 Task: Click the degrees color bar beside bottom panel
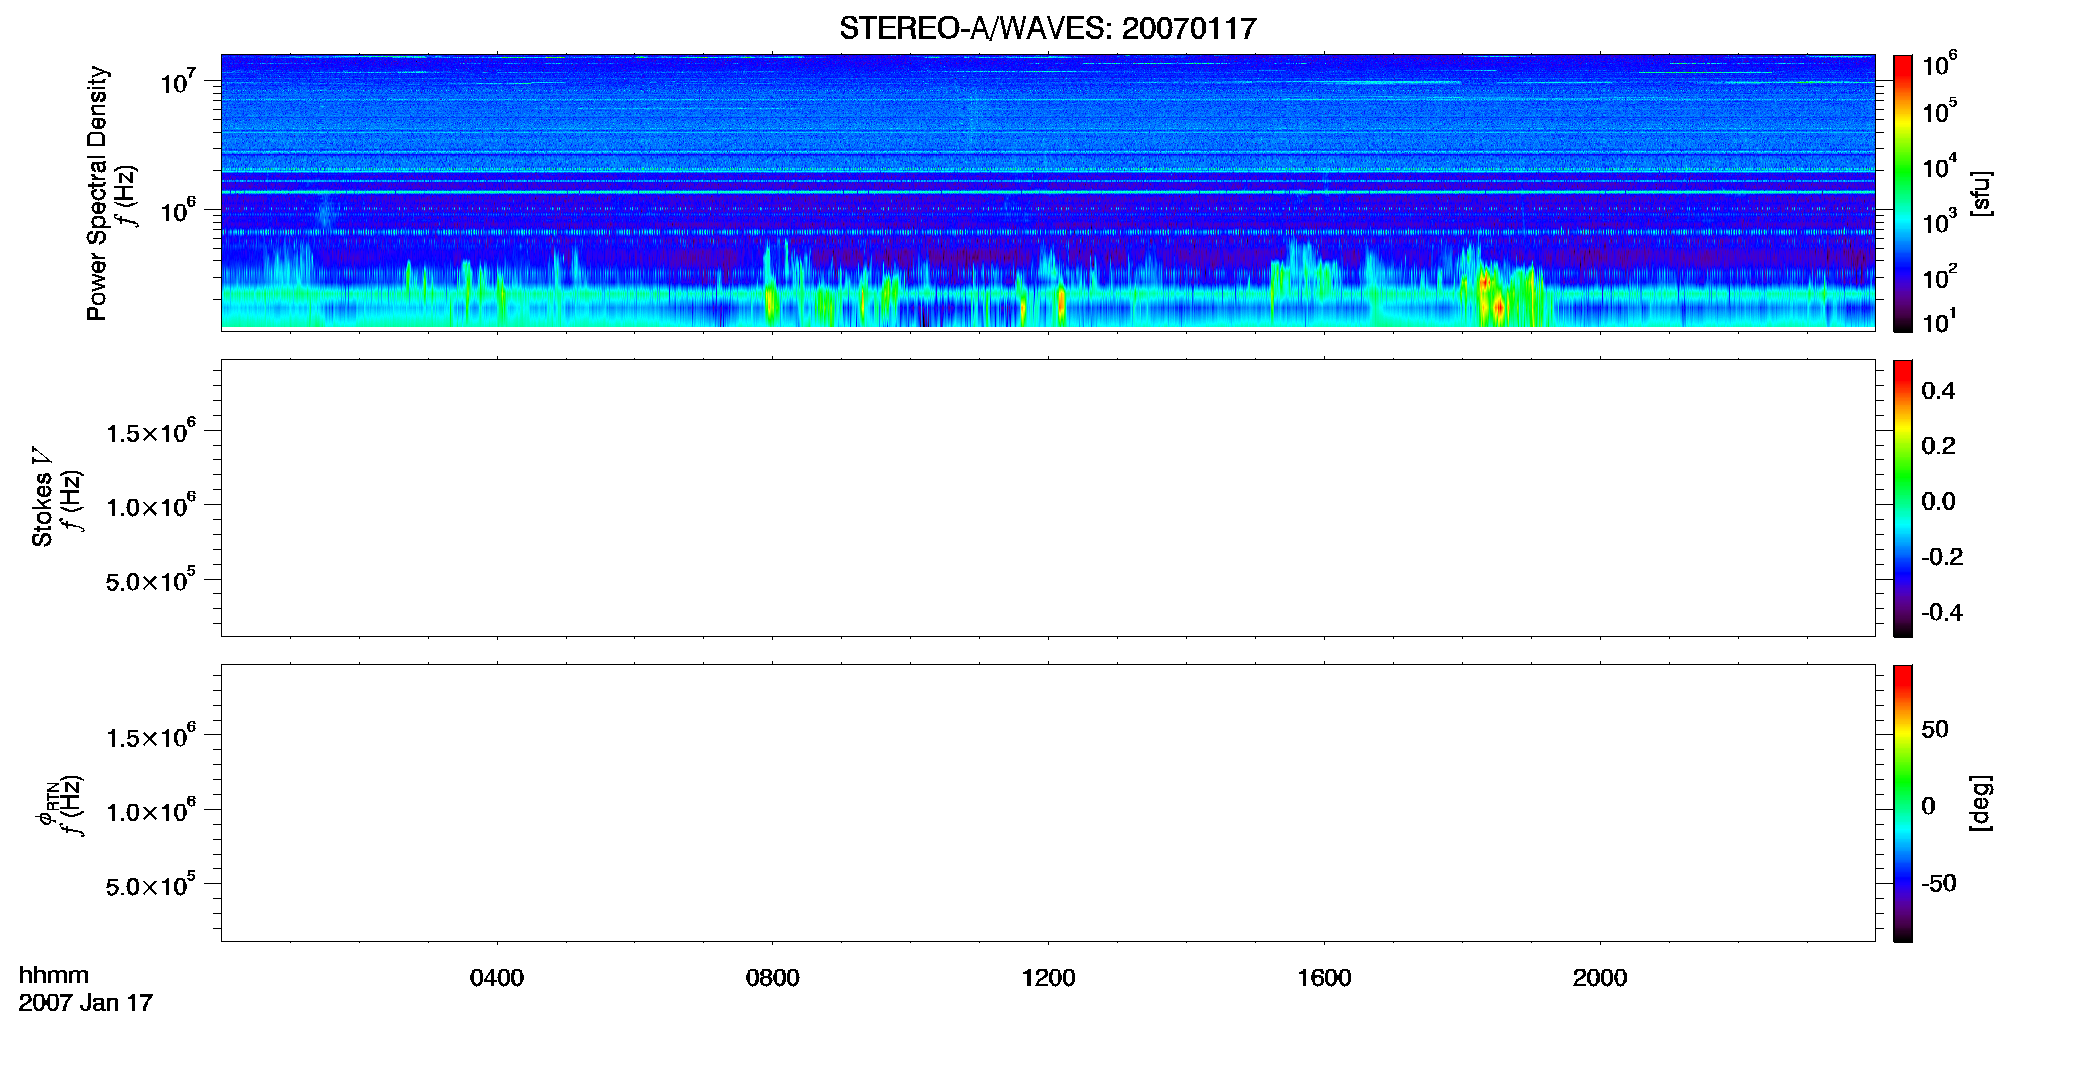click(x=1902, y=803)
